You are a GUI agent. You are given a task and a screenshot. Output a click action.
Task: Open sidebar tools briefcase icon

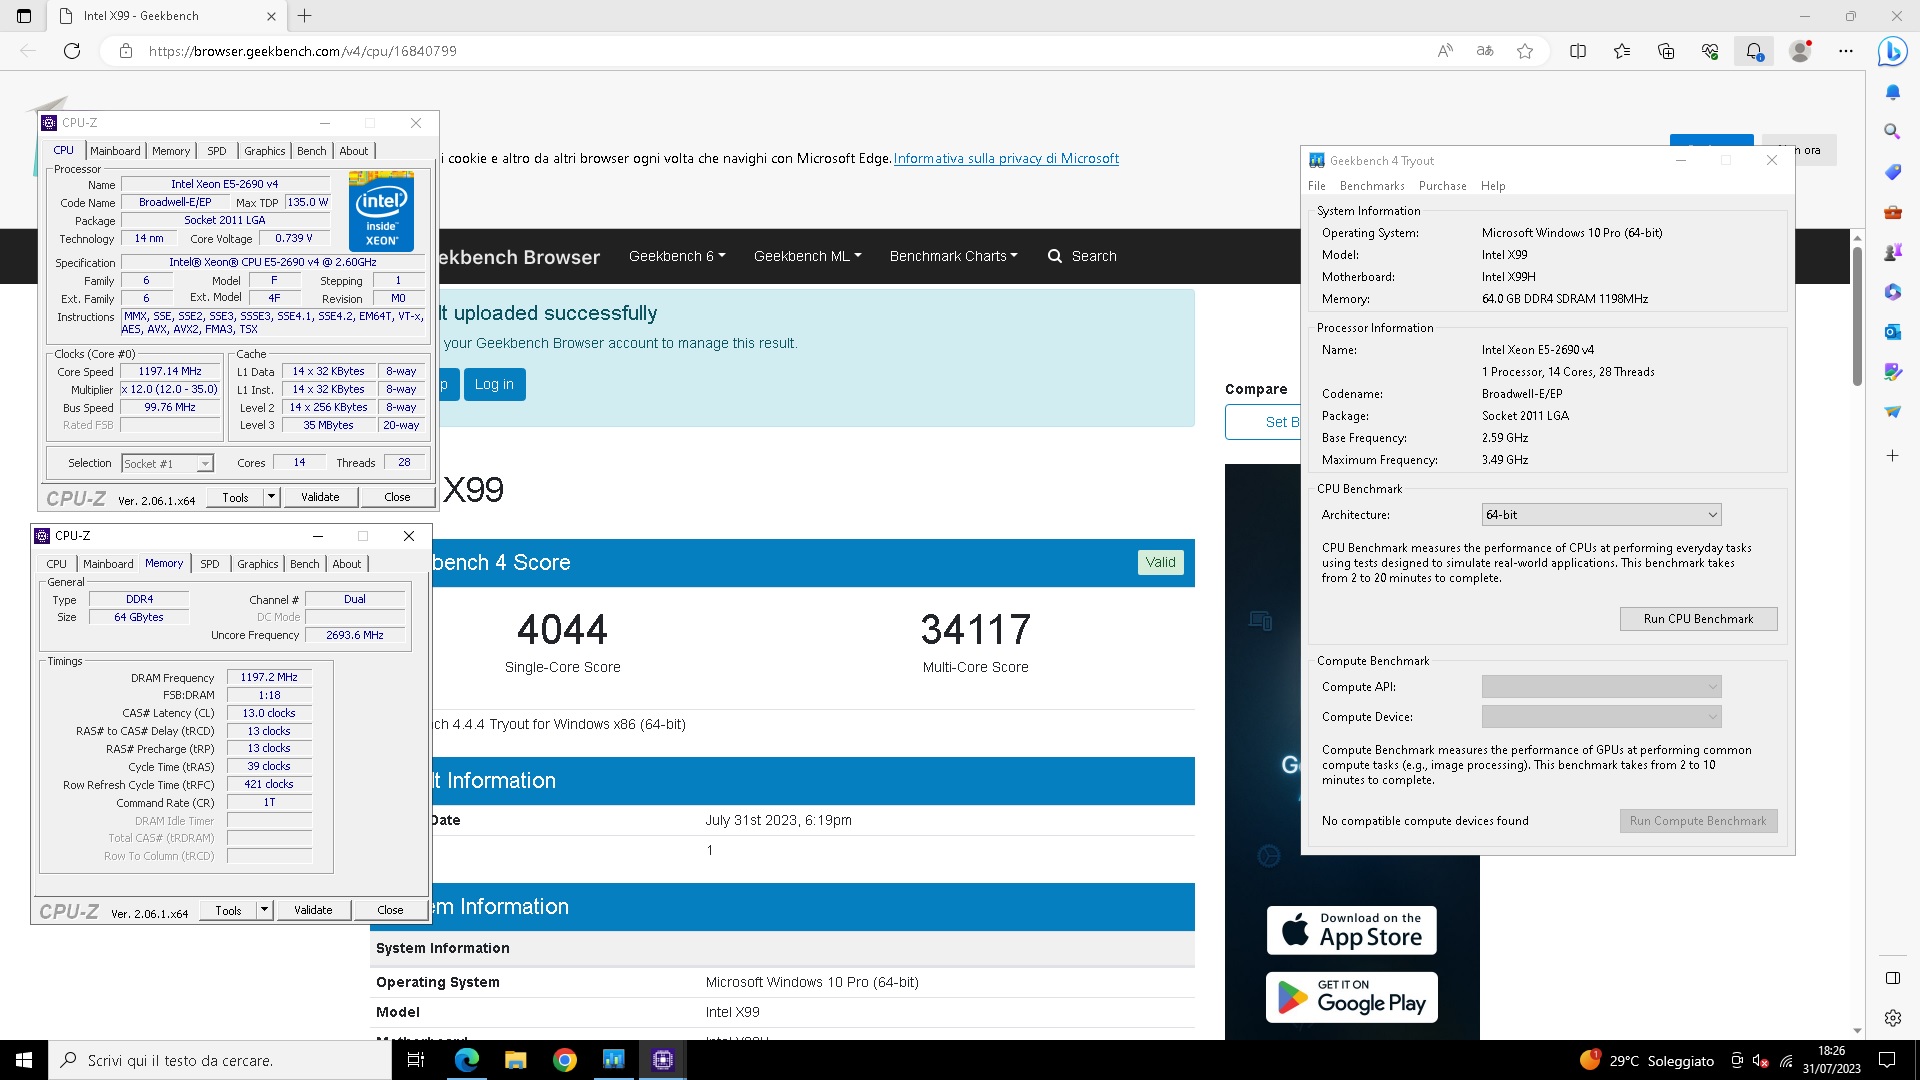[1892, 212]
